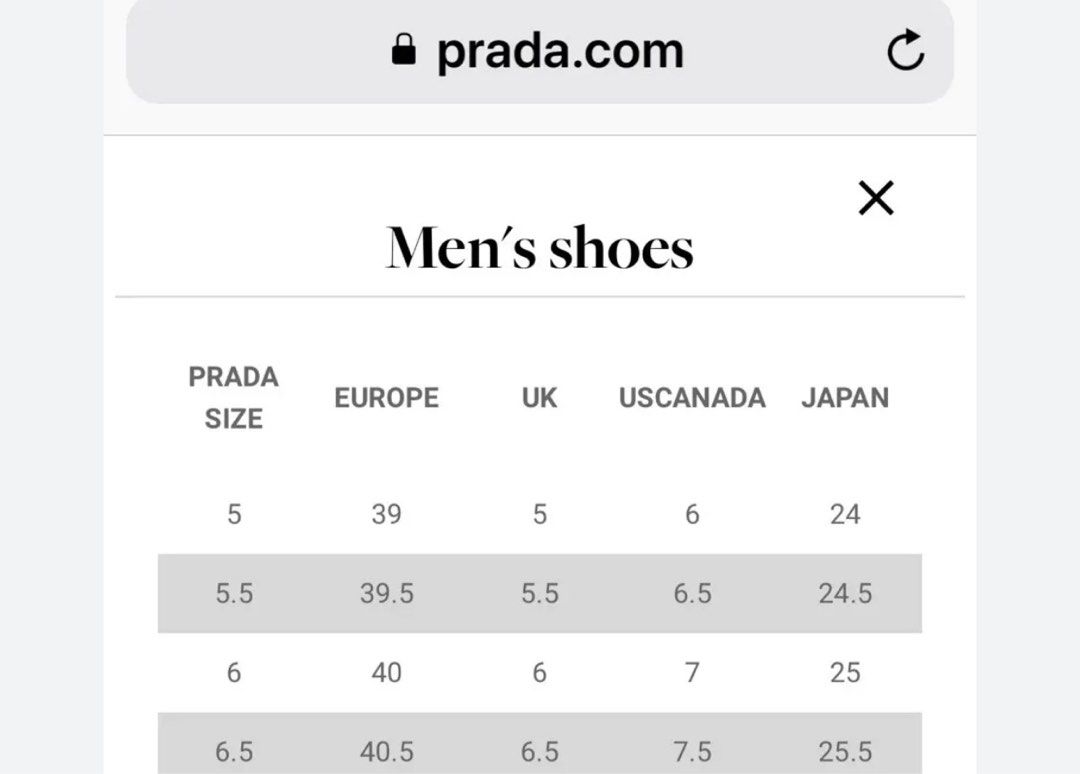Select the USCANADA column header
The height and width of the screenshot is (774, 1080).
click(692, 398)
